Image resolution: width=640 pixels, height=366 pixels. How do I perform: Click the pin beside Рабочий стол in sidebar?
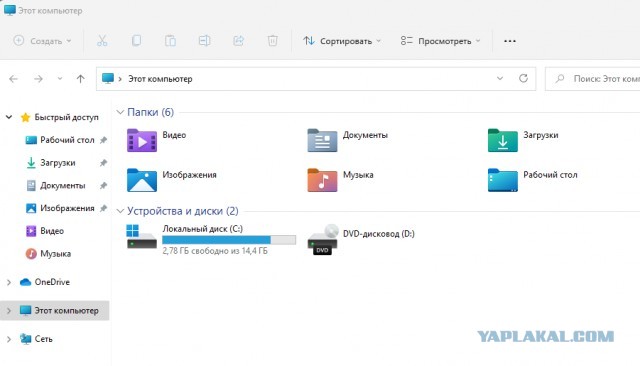(103, 140)
